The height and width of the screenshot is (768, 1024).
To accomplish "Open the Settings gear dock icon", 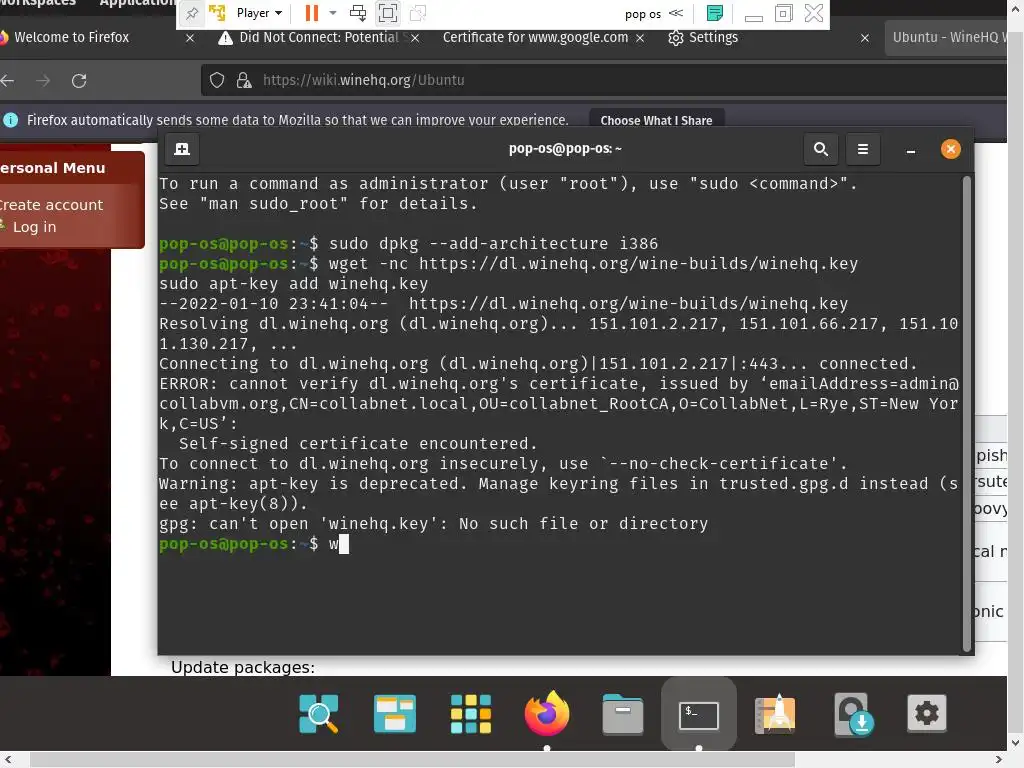I will pos(927,713).
